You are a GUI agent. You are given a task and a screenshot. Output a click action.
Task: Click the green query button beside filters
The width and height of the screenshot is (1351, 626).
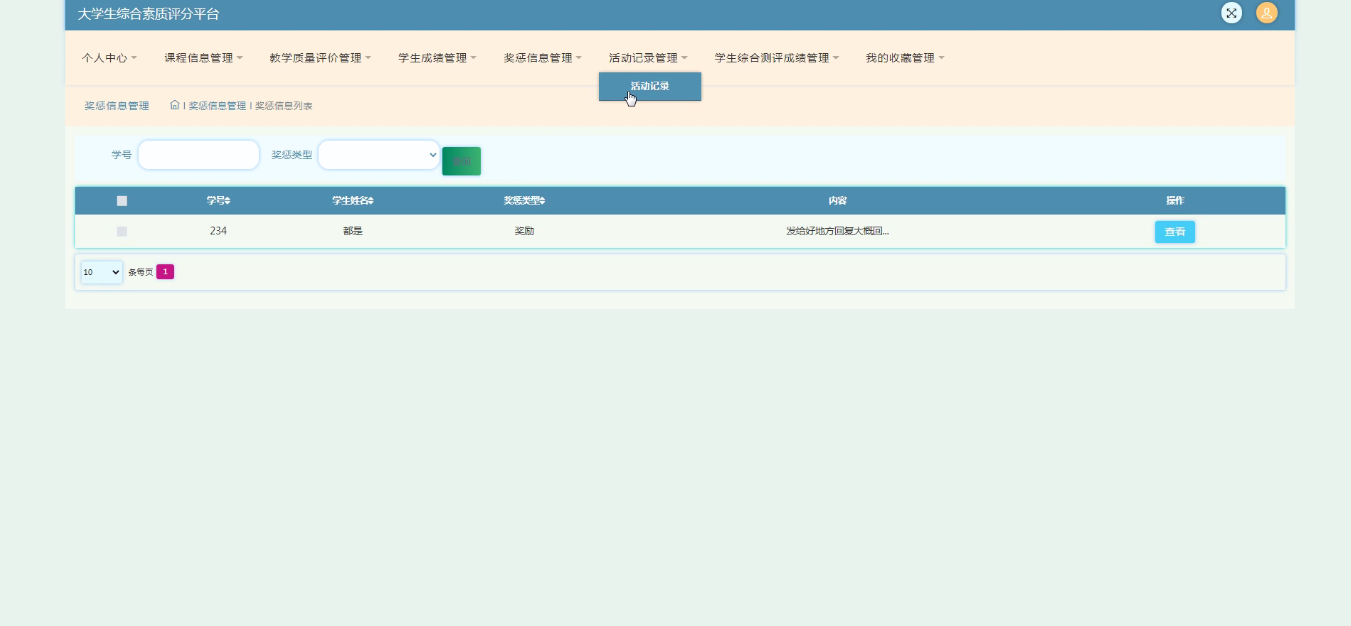pos(461,161)
